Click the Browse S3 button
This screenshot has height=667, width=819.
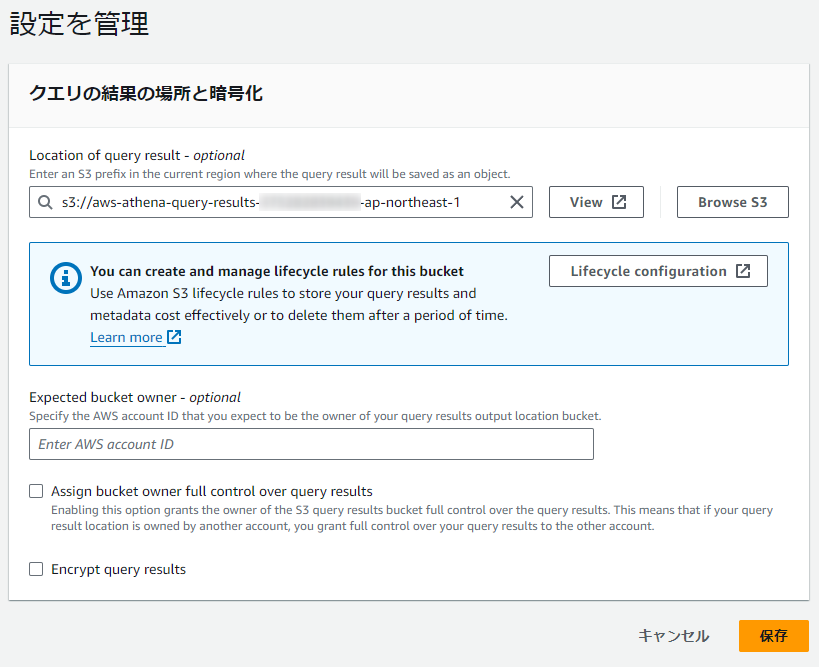point(732,201)
